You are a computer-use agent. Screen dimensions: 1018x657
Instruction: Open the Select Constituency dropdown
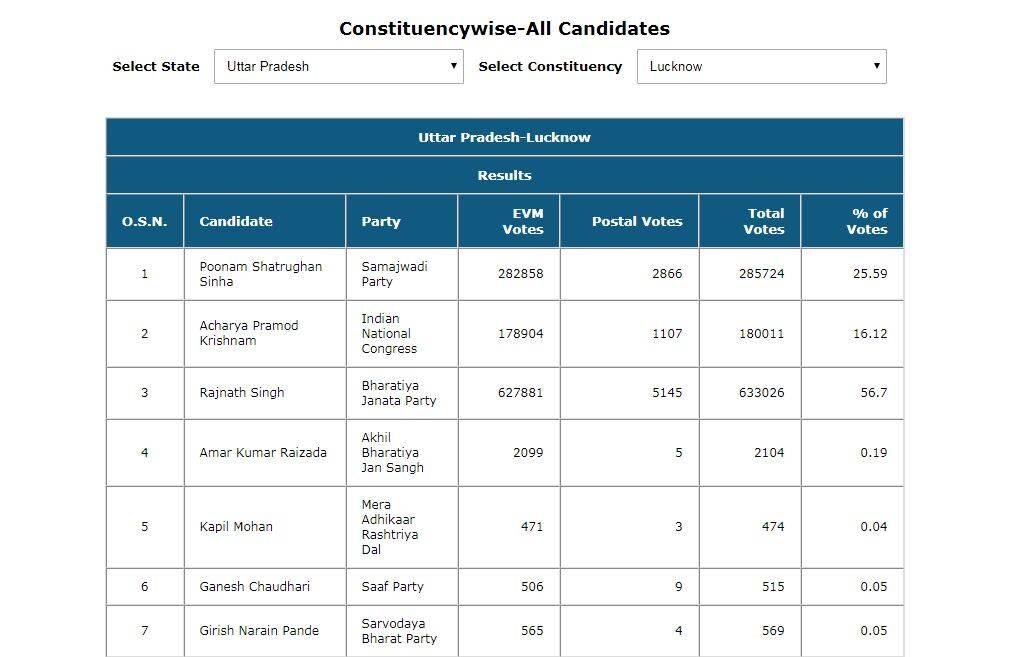pos(761,67)
